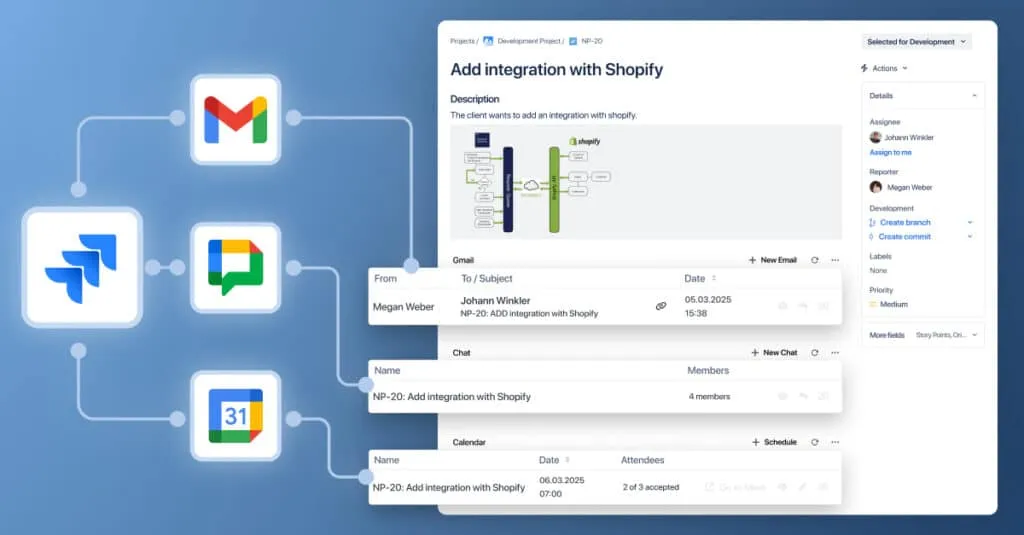Select the Megan Weber sender cell
The height and width of the screenshot is (535, 1024).
403,307
